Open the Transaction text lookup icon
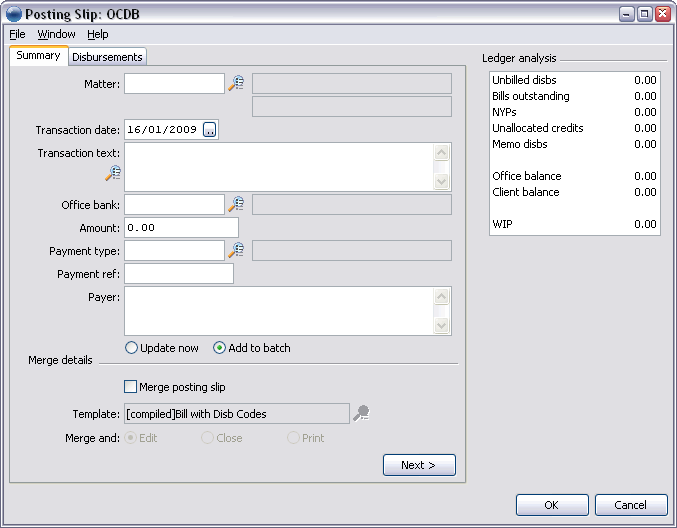This screenshot has height=528, width=677. point(113,173)
